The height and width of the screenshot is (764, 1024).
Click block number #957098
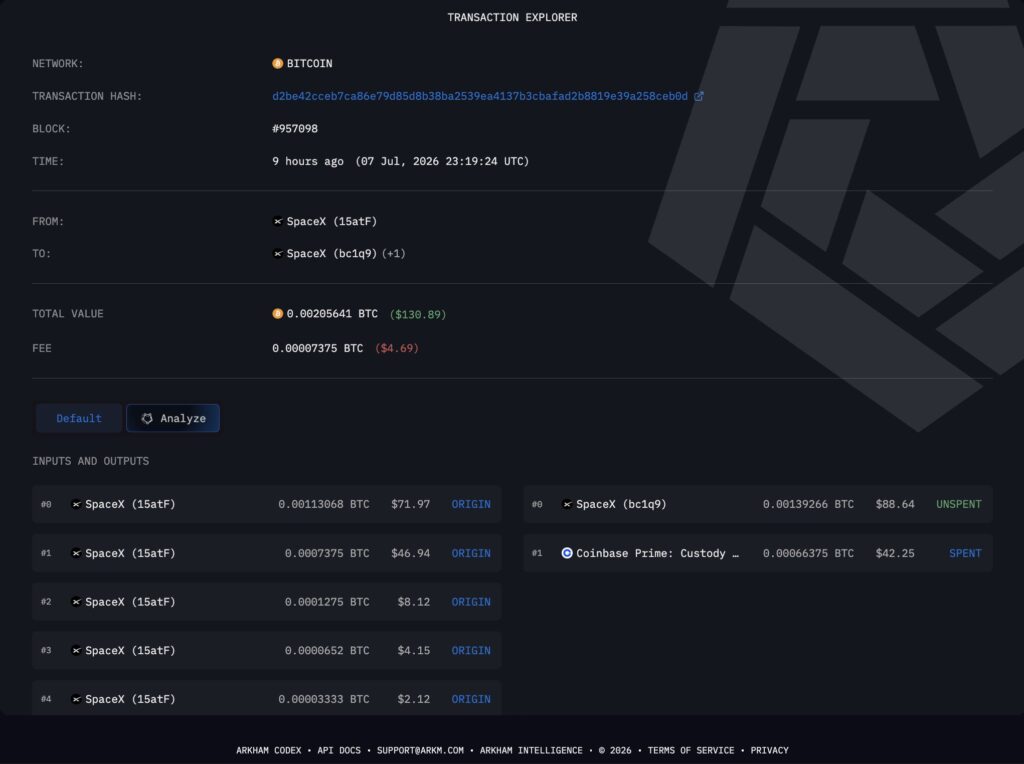295,129
